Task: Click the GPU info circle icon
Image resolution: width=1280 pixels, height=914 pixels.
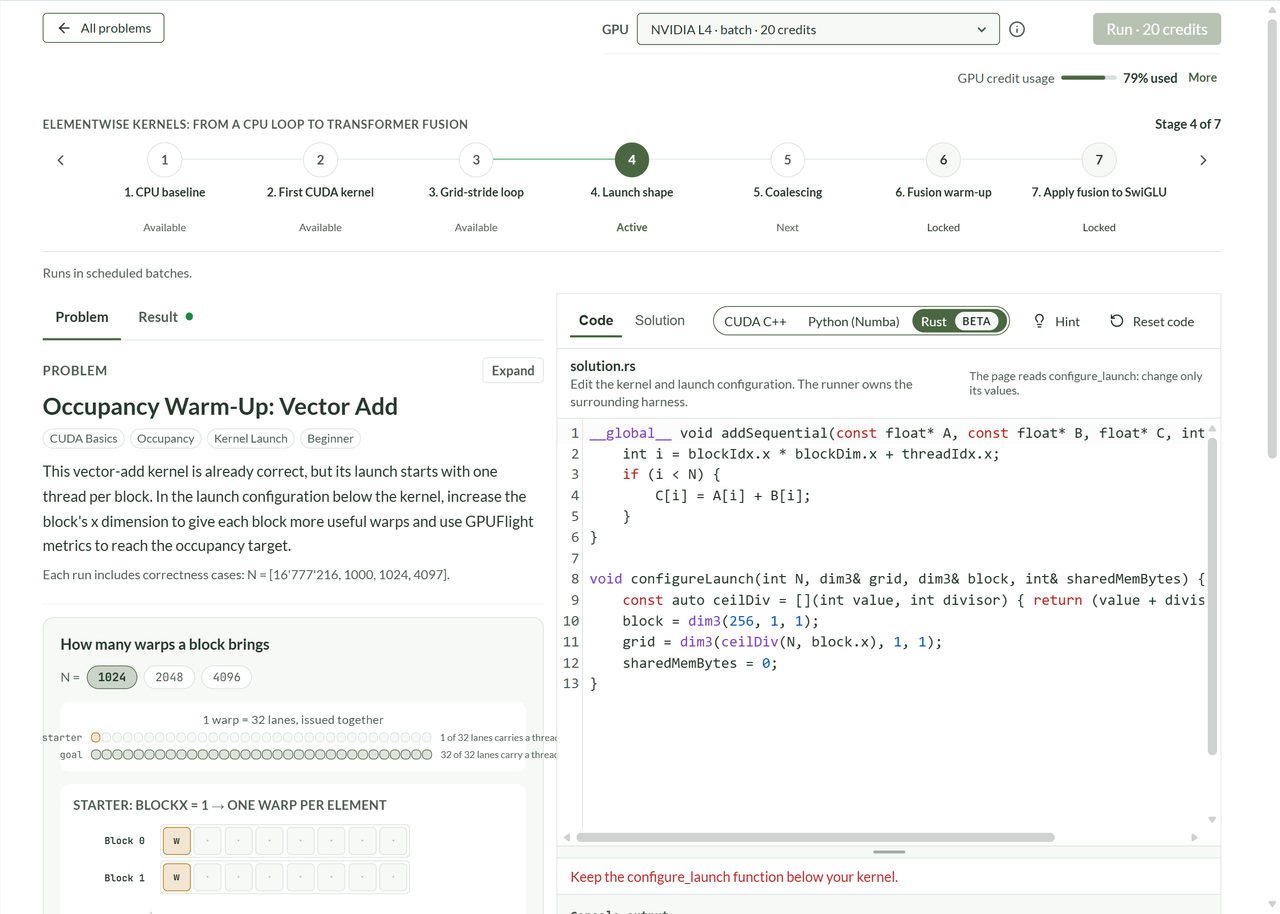Action: 1017,29
